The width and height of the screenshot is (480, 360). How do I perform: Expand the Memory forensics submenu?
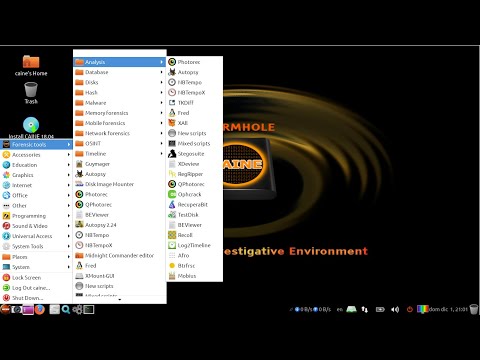click(120, 113)
